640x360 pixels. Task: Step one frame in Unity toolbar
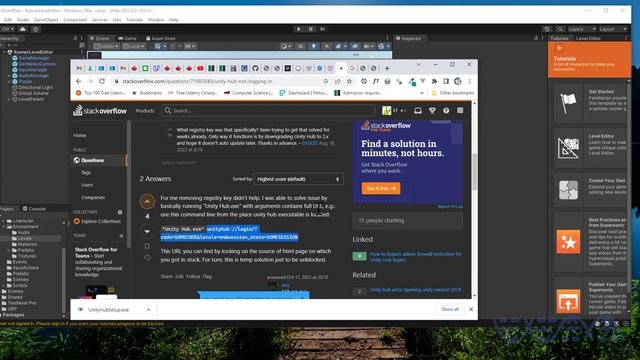coord(322,29)
